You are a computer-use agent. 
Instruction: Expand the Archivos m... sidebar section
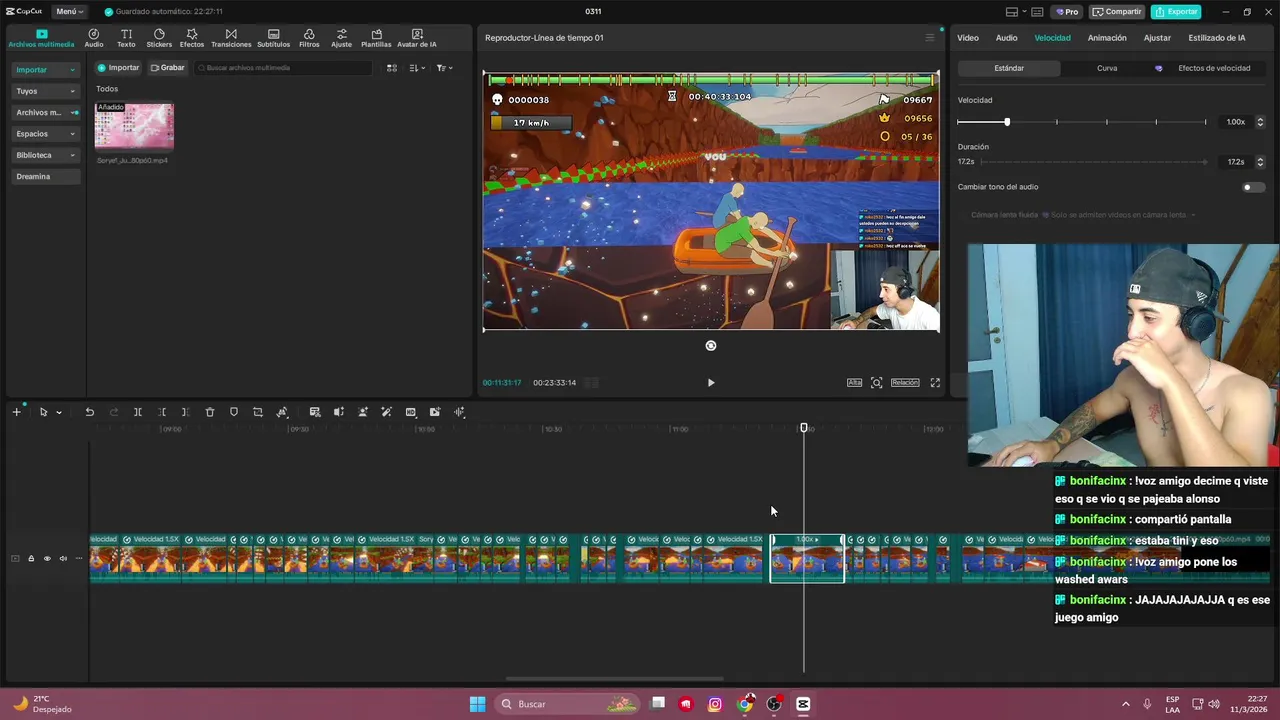point(46,113)
